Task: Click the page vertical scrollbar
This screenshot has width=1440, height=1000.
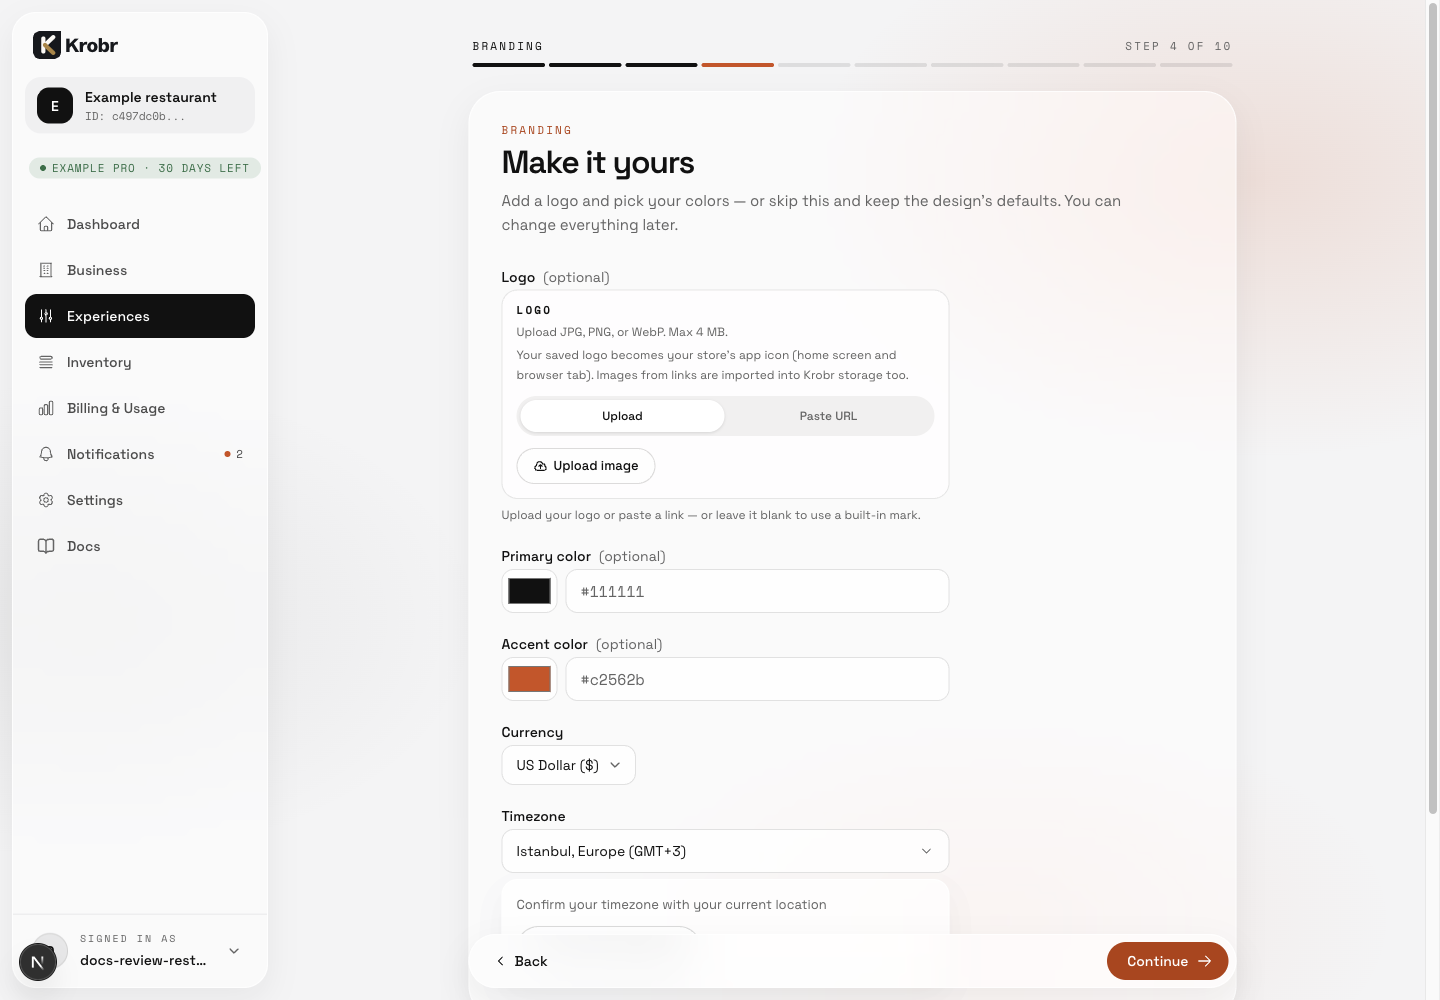Action: [x=1432, y=408]
